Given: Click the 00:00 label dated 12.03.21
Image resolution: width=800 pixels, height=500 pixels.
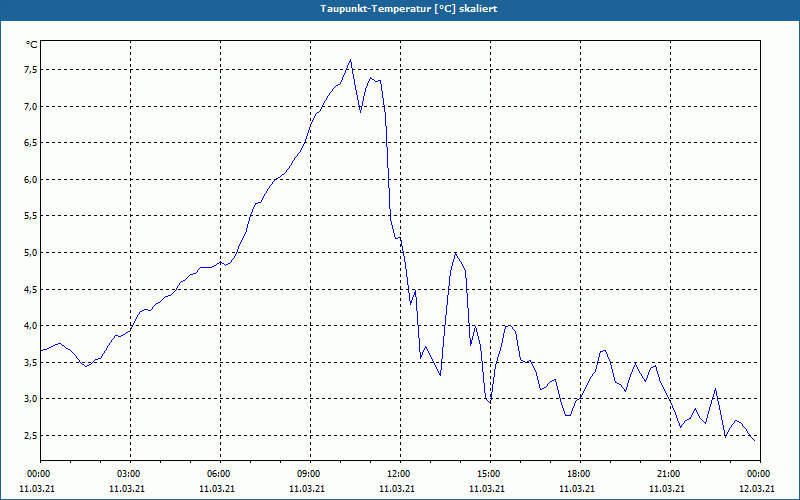Looking at the screenshot, I should click(760, 474).
